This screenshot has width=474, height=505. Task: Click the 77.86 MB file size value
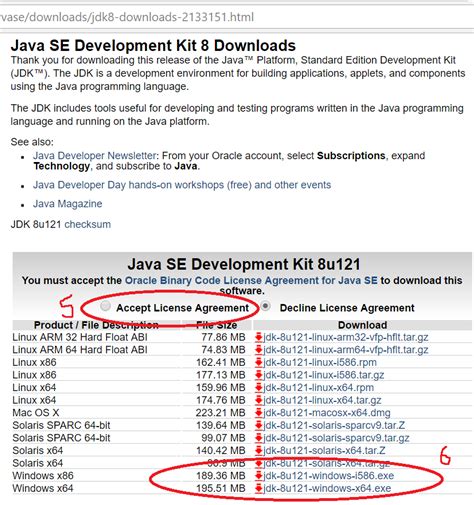pos(223,337)
